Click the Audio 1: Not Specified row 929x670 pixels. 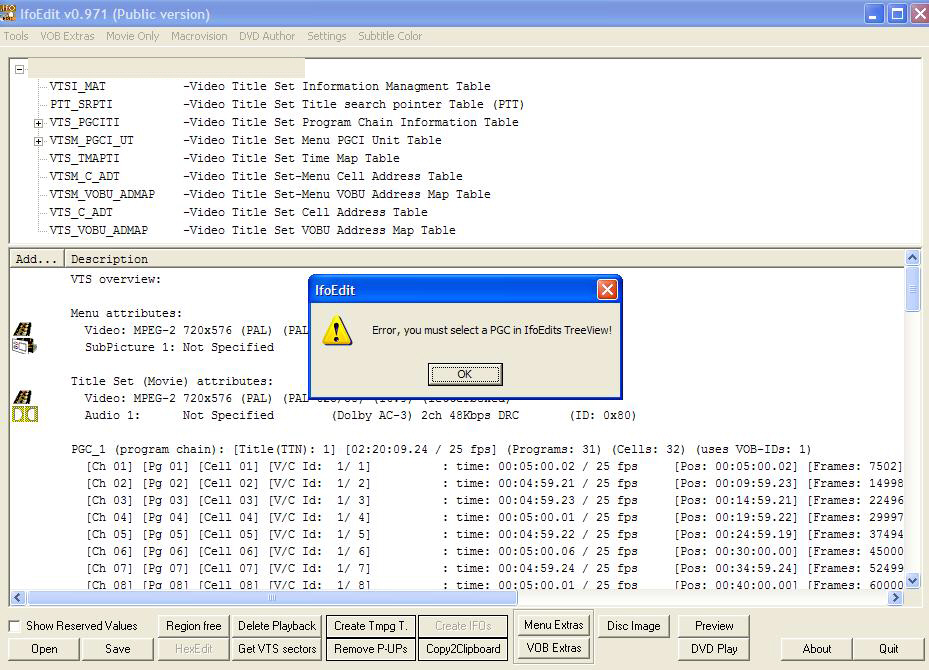360,415
